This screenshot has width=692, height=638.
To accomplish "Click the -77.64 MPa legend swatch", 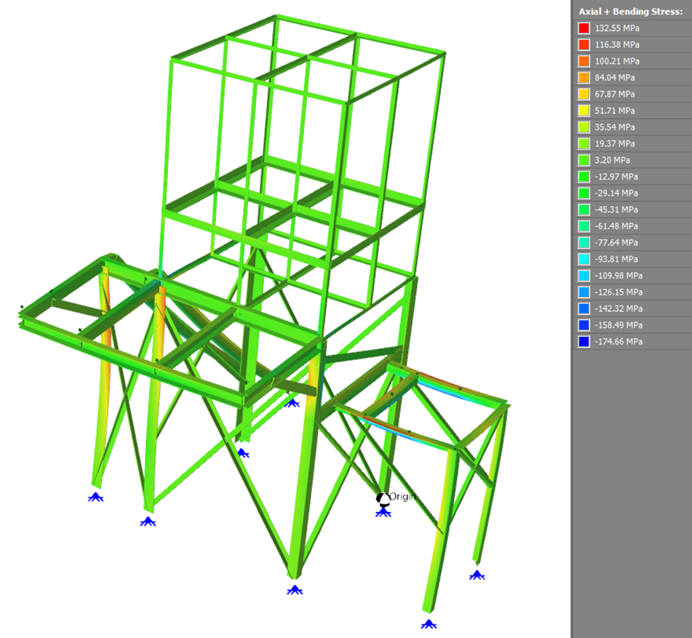I will (x=584, y=243).
